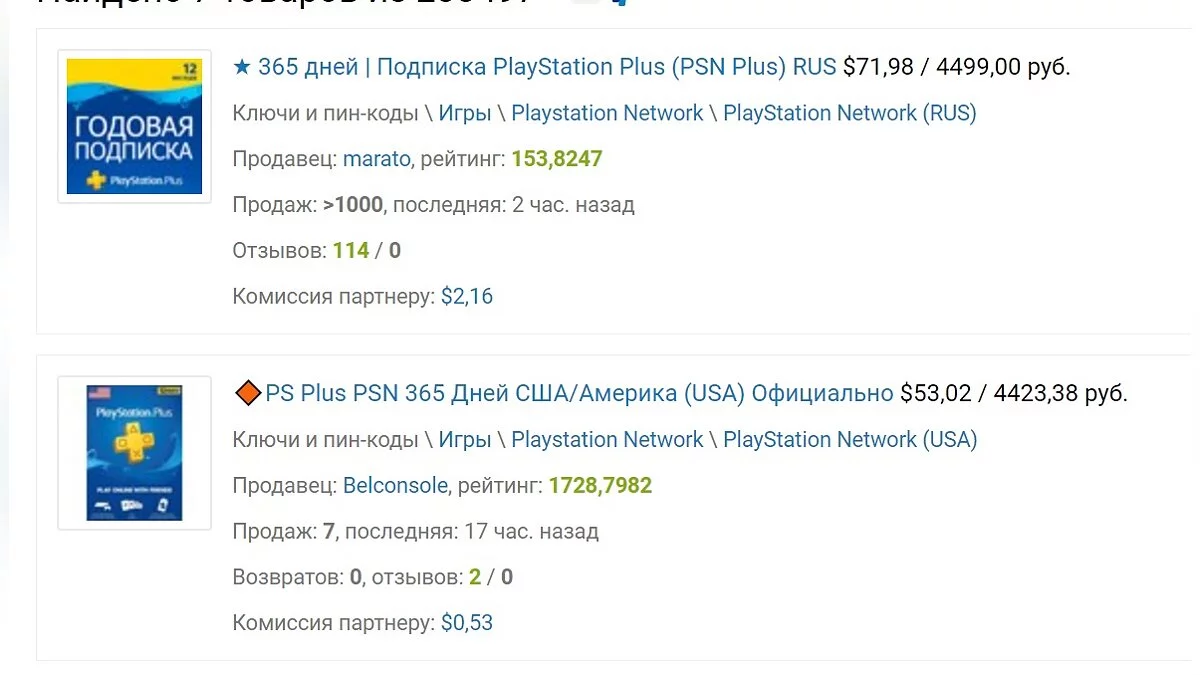Image resolution: width=1200 pixels, height=675 pixels.
Task: View seller marato's profile
Action: point(376,159)
